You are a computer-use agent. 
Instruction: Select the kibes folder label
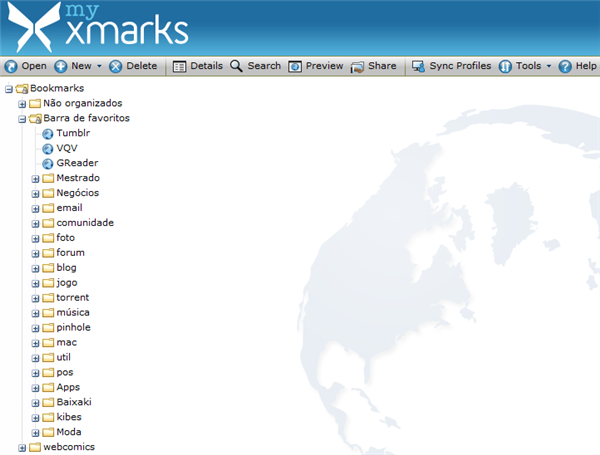click(69, 417)
